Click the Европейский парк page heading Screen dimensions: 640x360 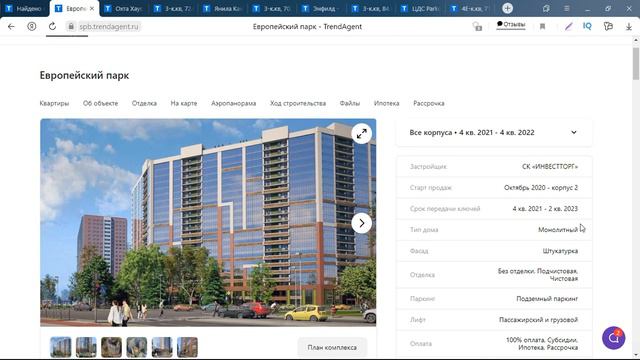point(84,76)
